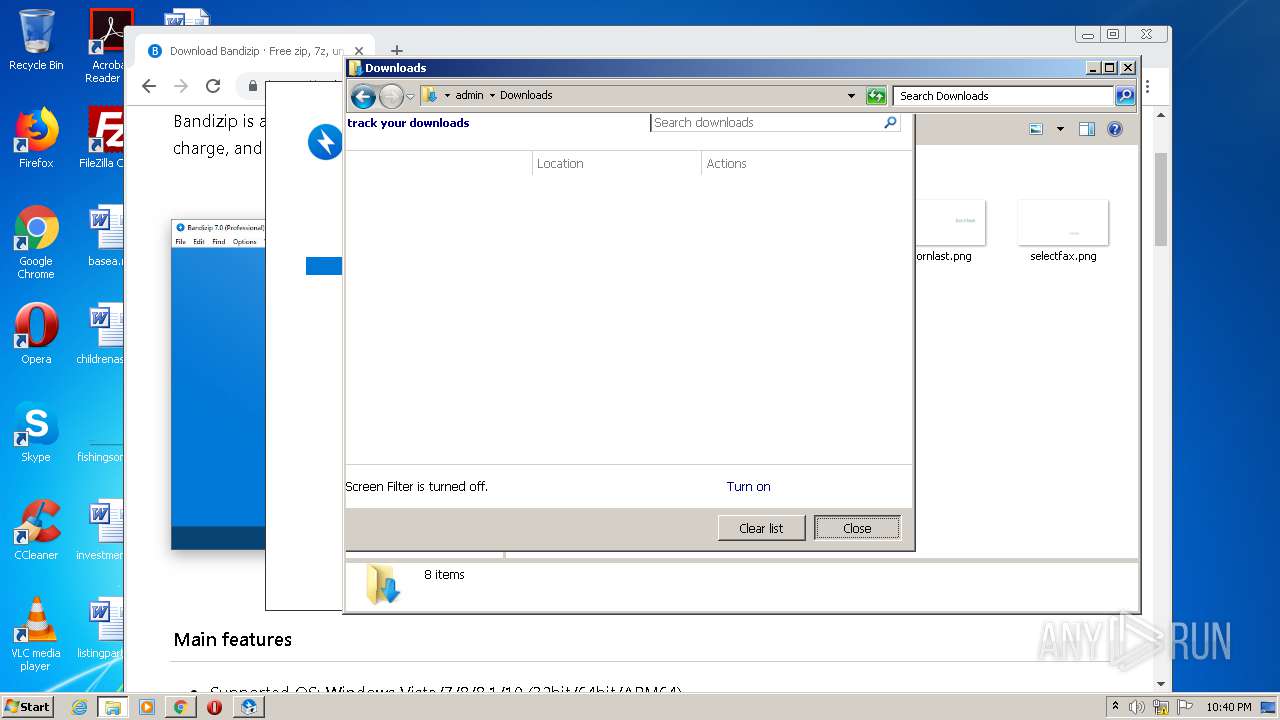
Task: Close the download tracker dialog
Action: pyautogui.click(x=857, y=528)
